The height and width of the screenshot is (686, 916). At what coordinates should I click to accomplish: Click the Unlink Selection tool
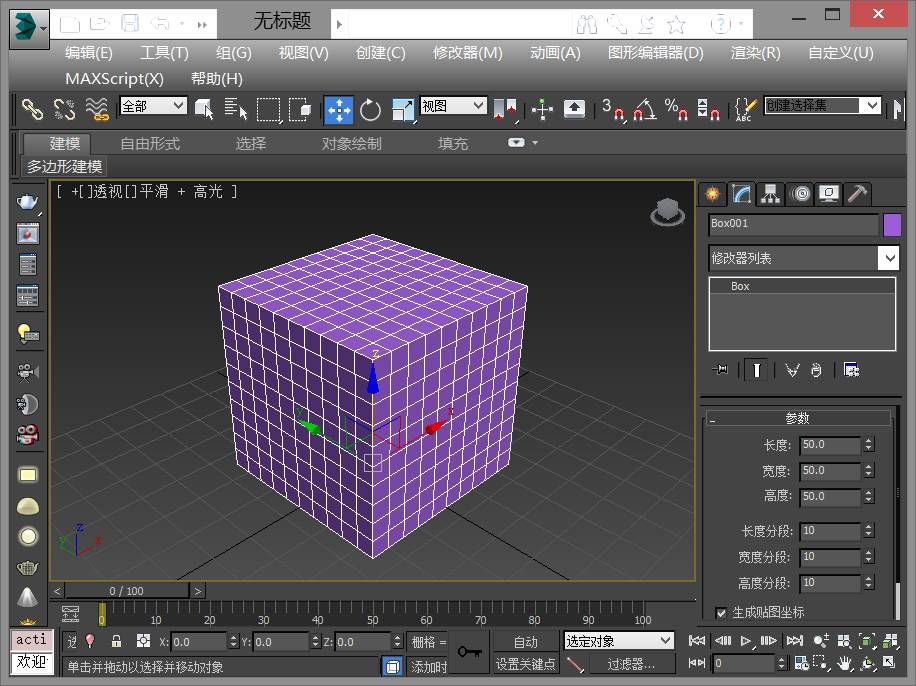tap(64, 109)
